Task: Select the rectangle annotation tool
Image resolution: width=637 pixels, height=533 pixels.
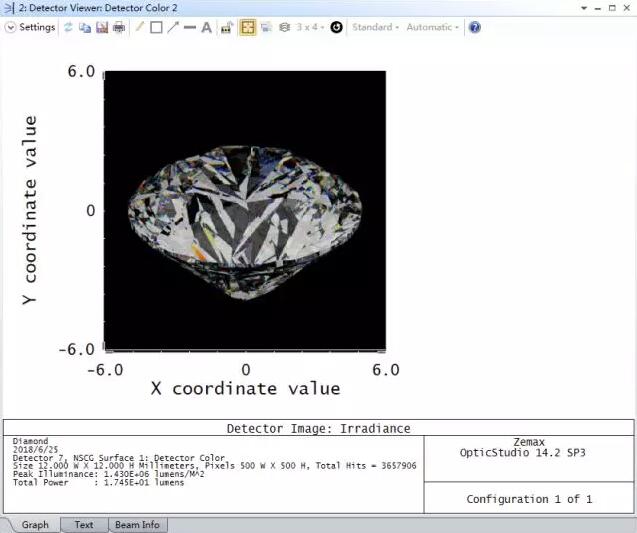Action: (156, 27)
